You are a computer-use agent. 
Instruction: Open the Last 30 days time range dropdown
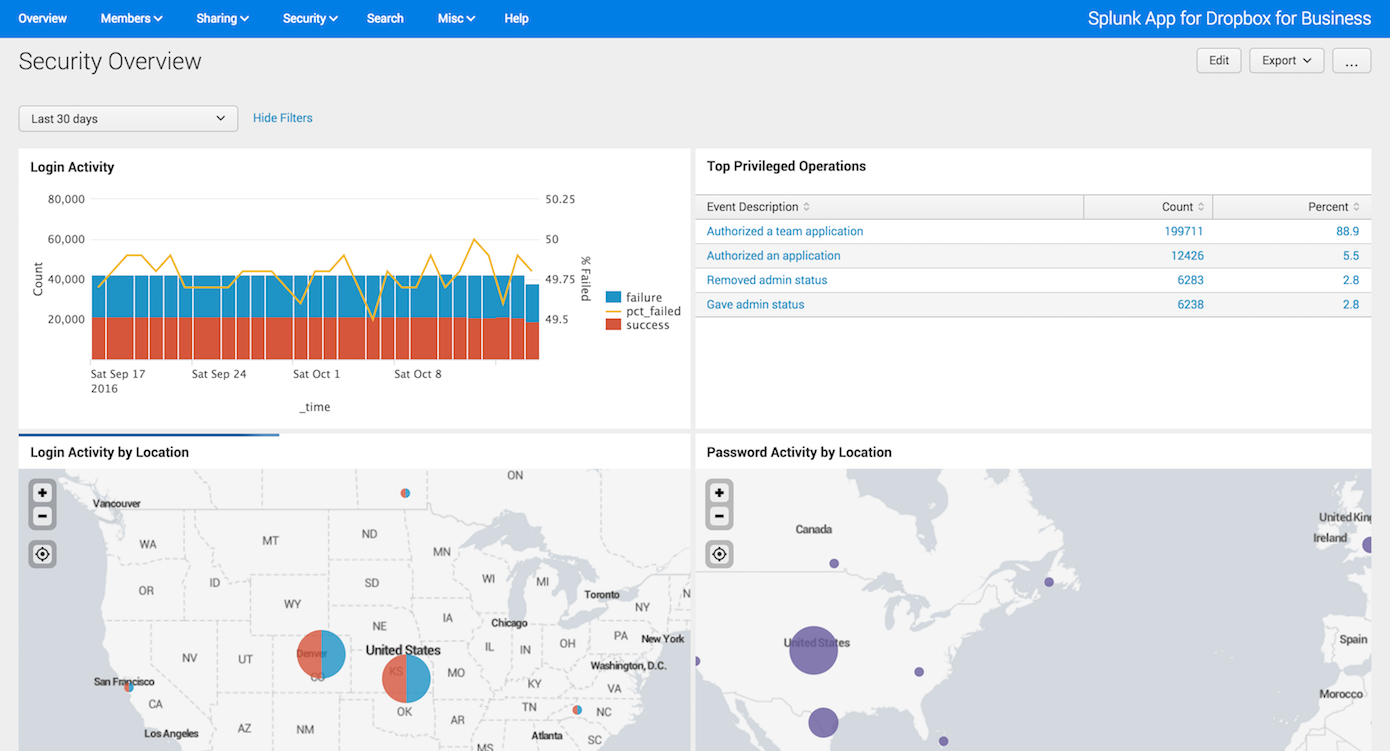click(128, 119)
